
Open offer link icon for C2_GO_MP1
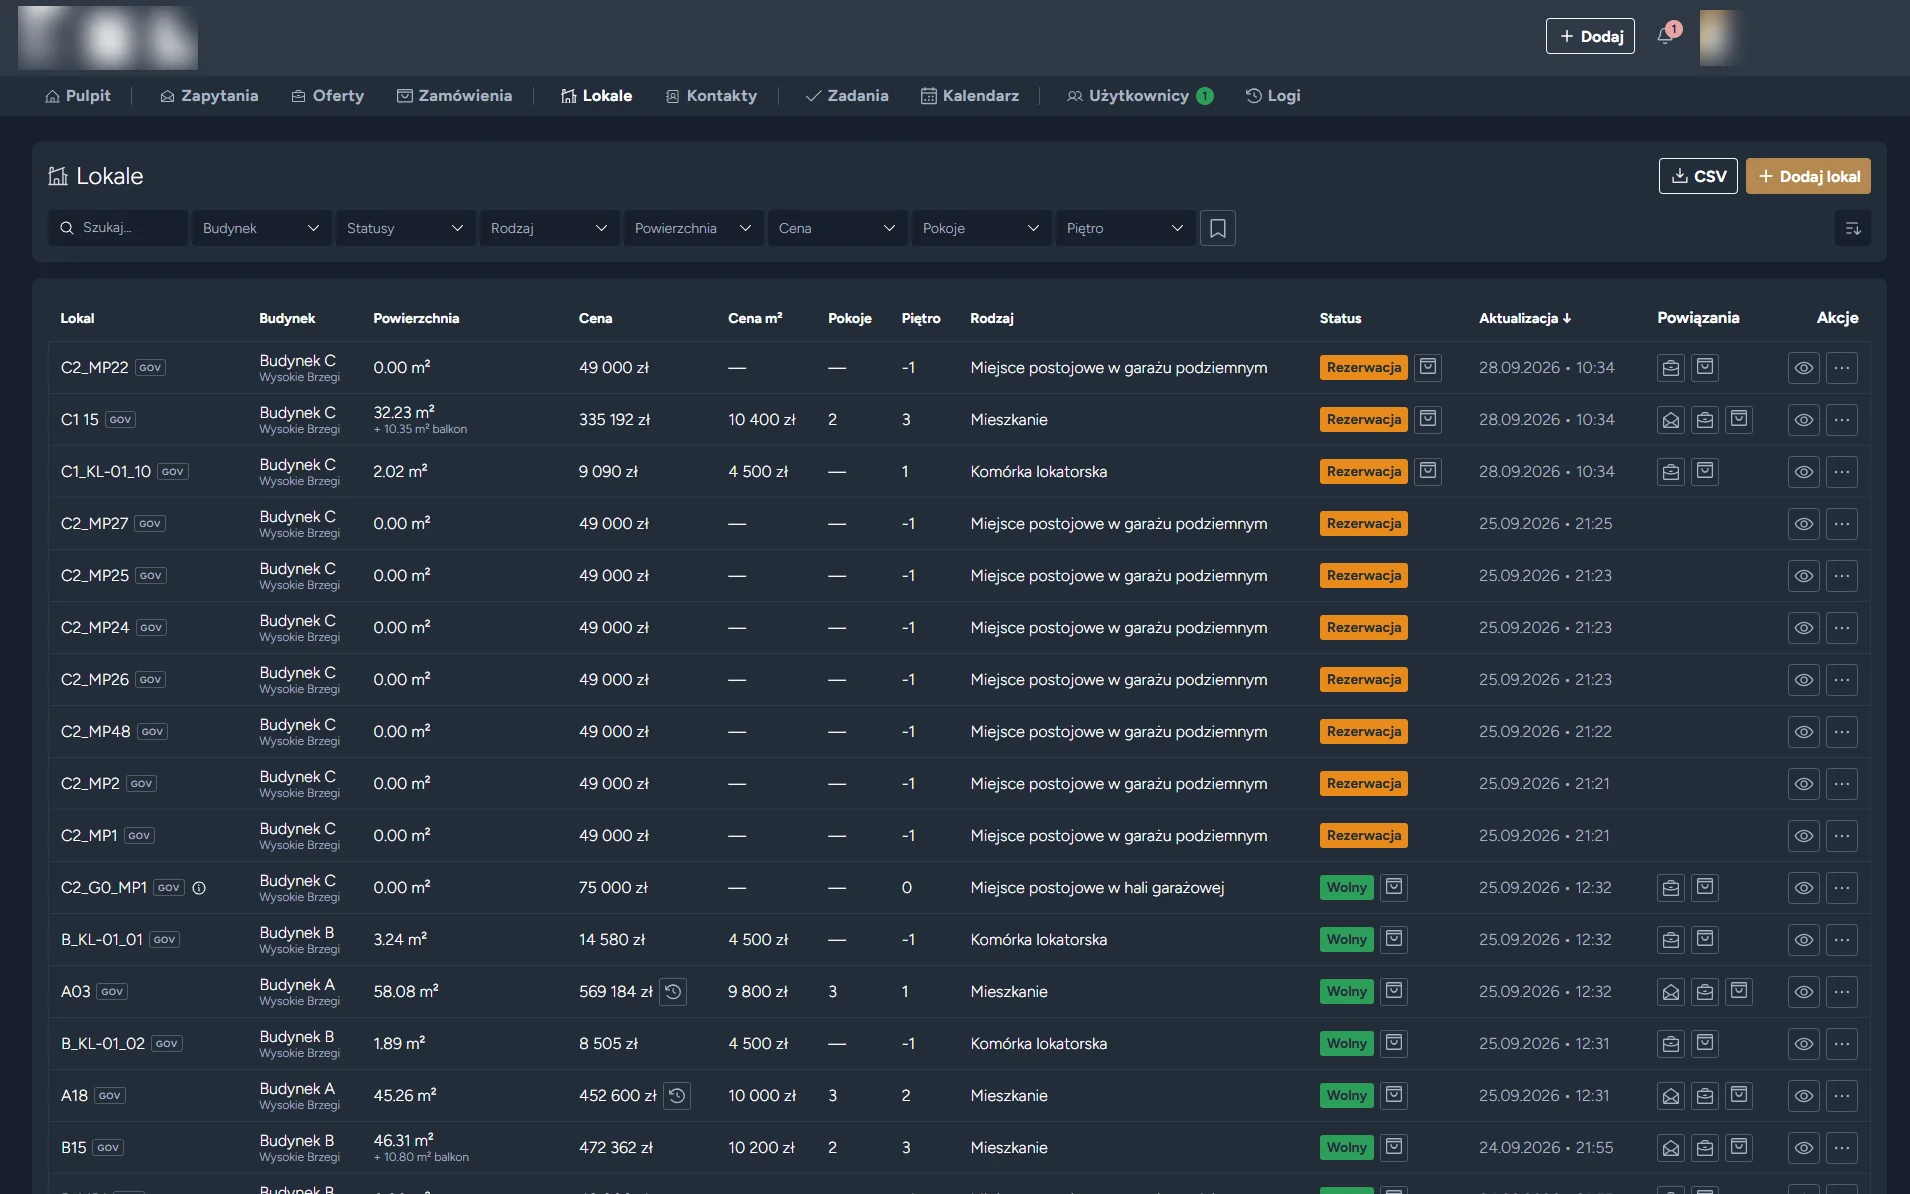click(1671, 888)
